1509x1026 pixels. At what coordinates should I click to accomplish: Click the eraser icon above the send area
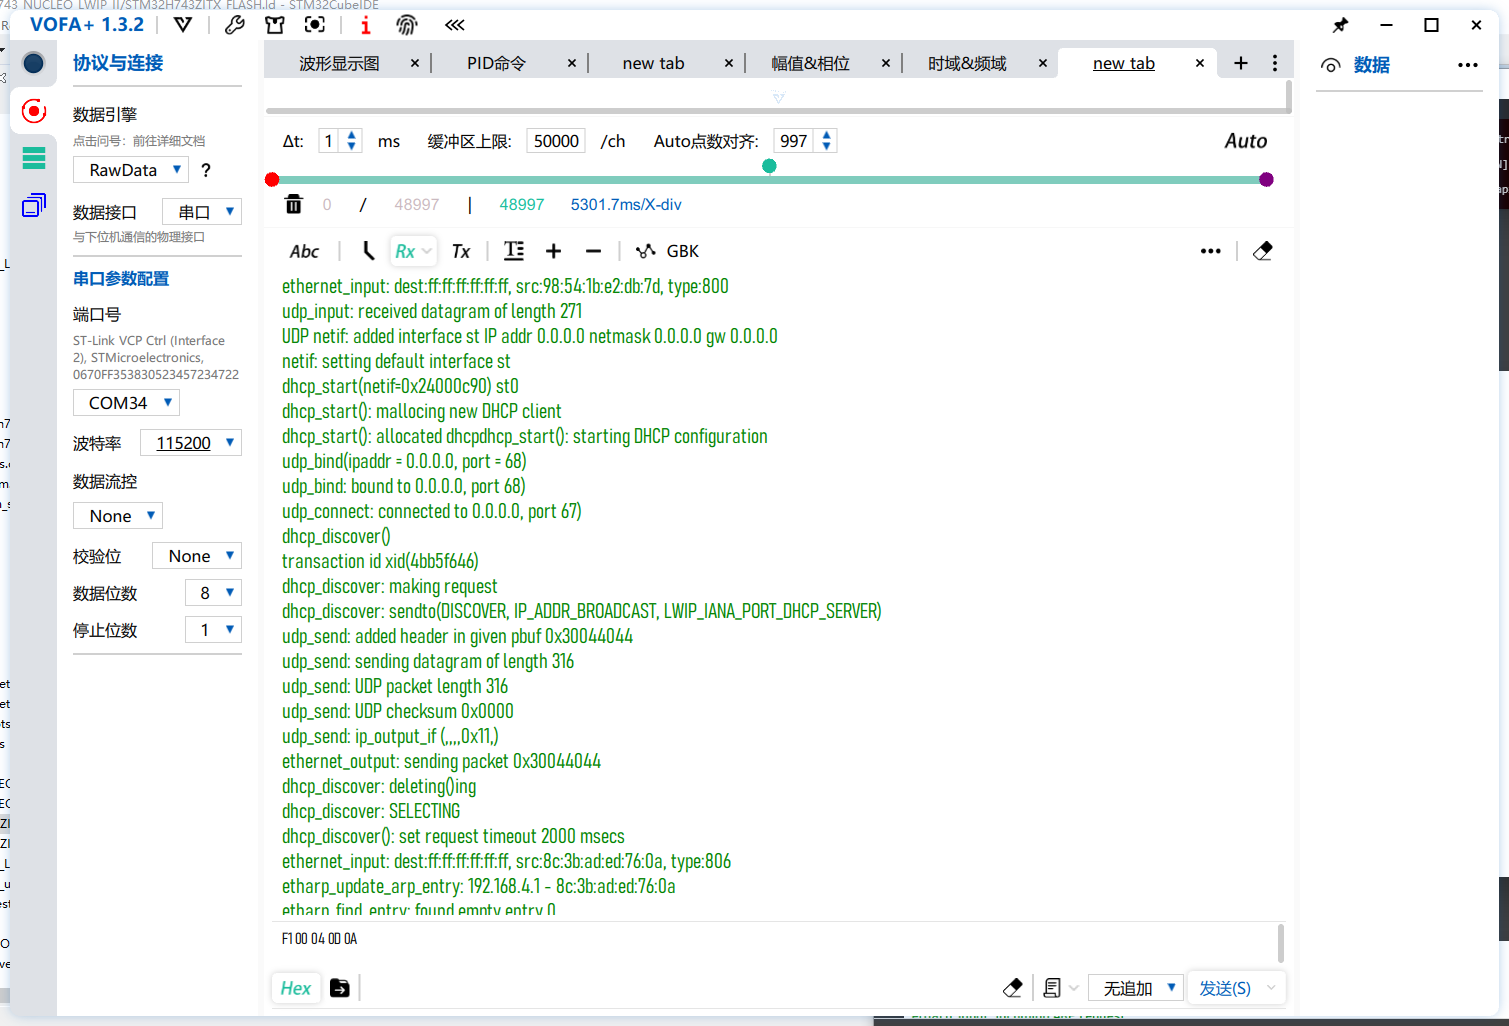point(1262,250)
